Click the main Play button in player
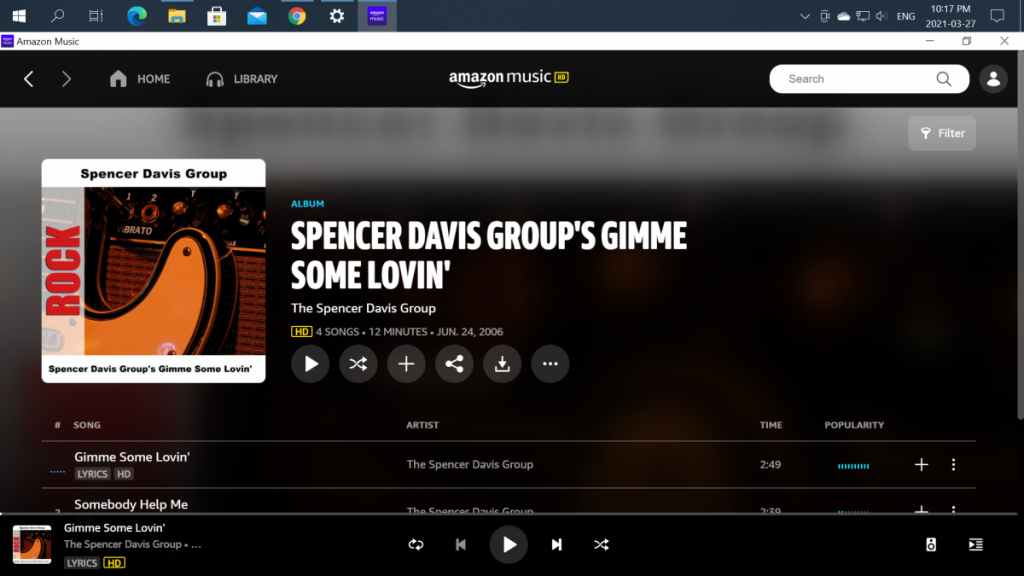Viewport: 1024px width, 576px height. tap(509, 545)
